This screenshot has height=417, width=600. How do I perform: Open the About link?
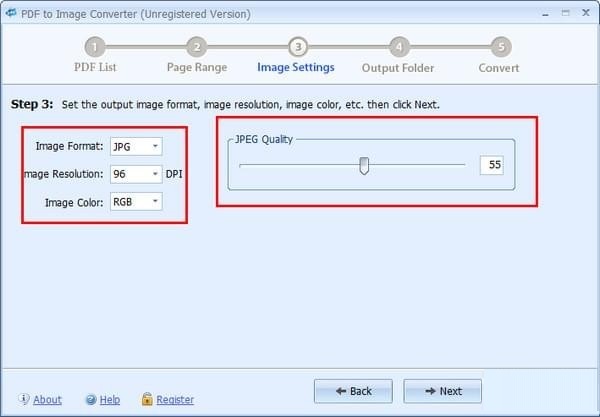click(x=47, y=400)
